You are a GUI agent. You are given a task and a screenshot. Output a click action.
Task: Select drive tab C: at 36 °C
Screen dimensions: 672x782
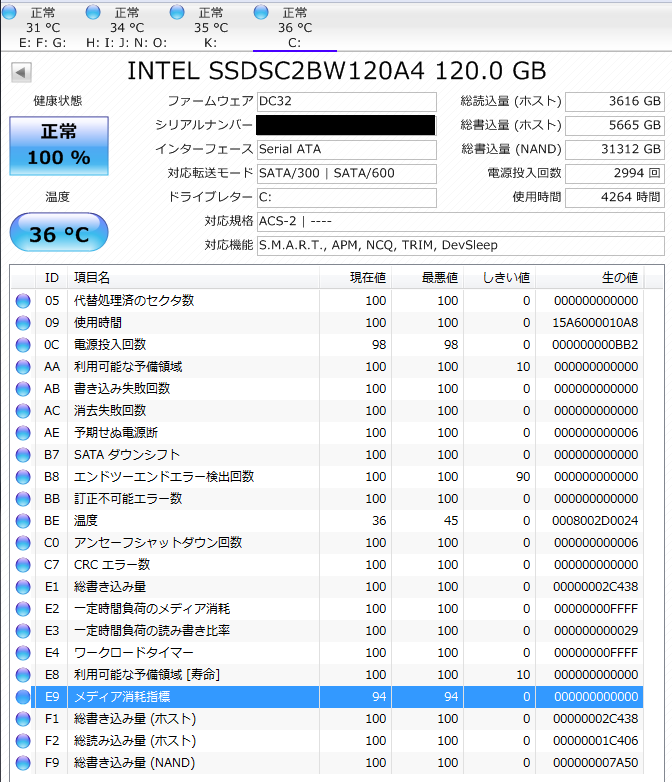pyautogui.click(x=294, y=26)
